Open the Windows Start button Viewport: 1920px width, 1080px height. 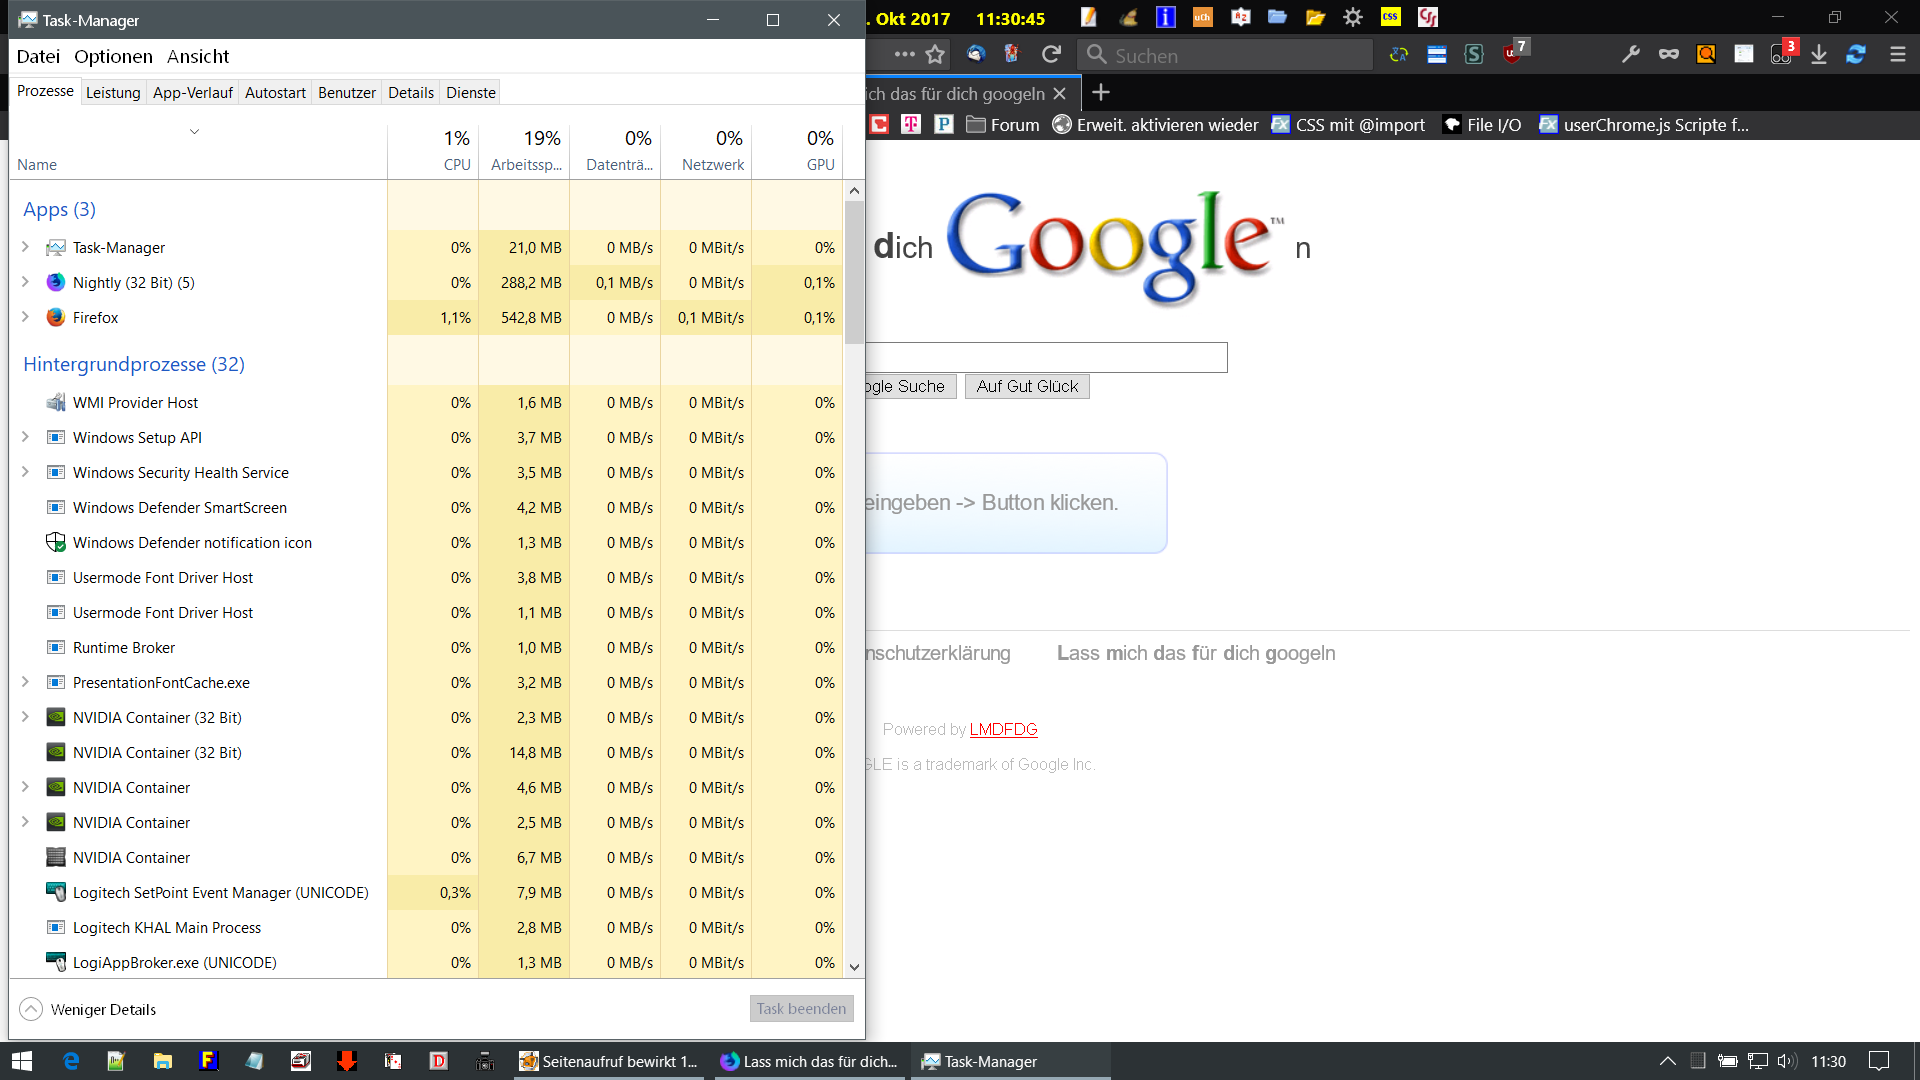coord(22,1061)
